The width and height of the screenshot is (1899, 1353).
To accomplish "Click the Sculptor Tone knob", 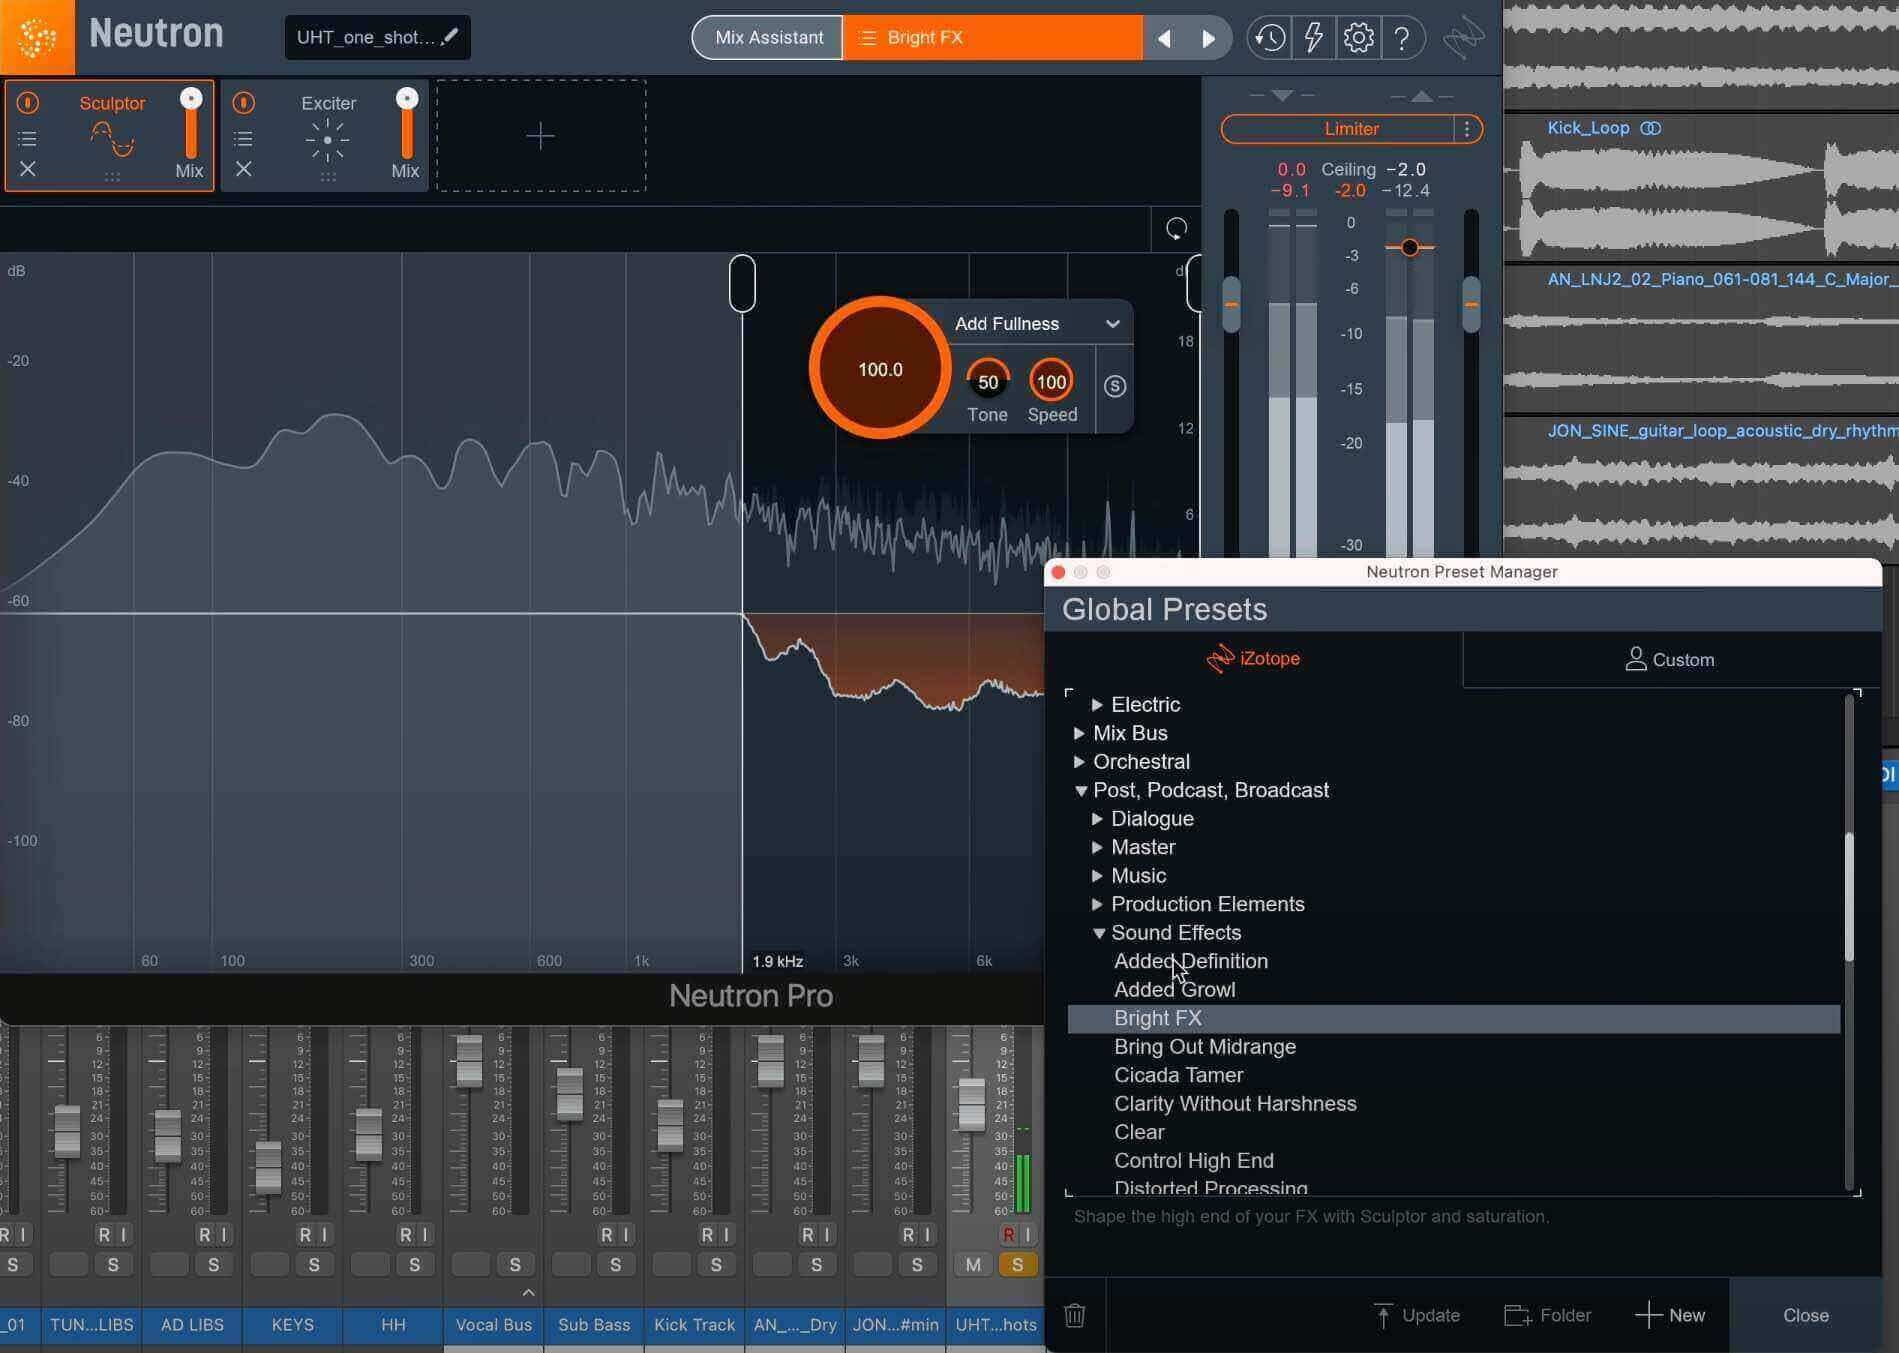I will click(988, 382).
